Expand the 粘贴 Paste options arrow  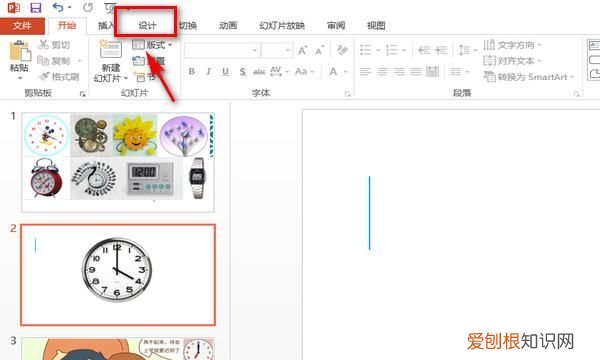20,78
